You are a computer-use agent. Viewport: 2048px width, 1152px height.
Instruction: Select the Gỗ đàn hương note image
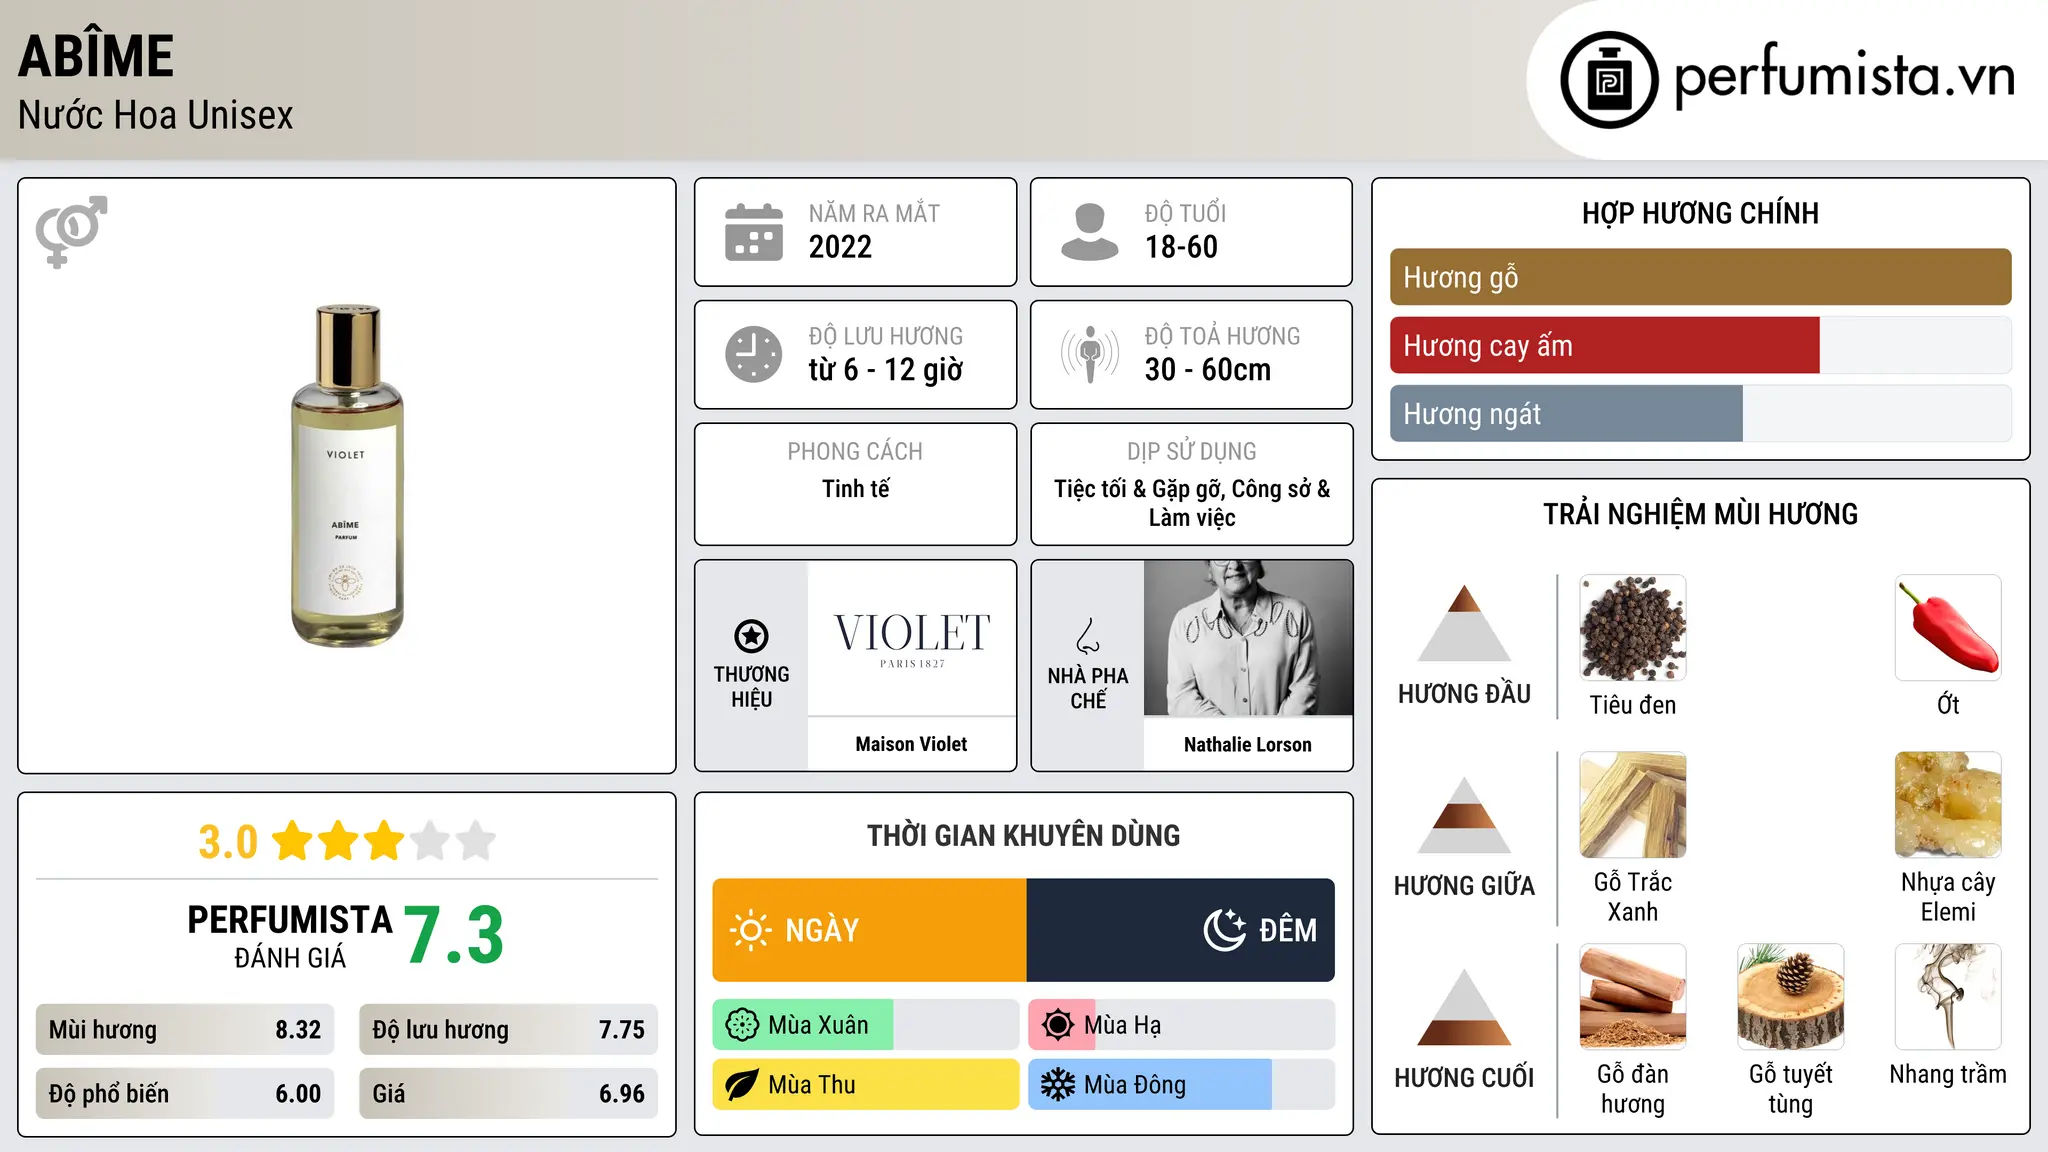coord(1633,997)
